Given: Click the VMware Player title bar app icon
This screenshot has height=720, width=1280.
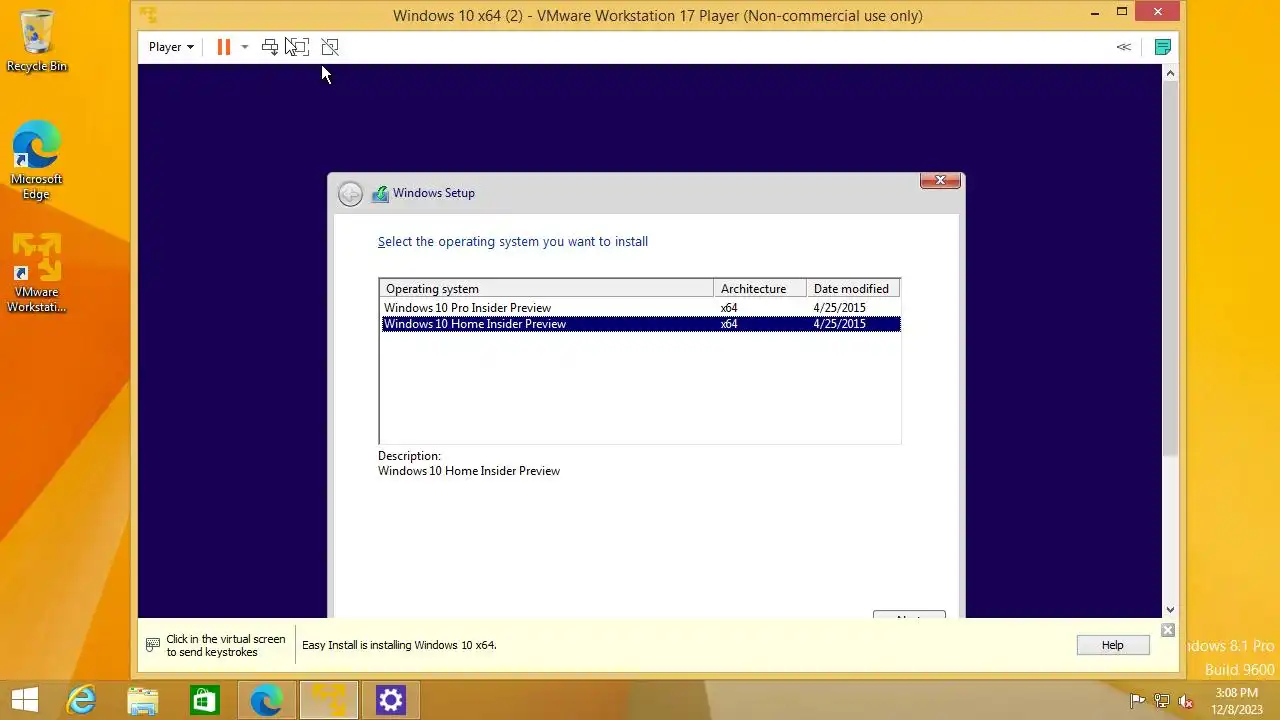Looking at the screenshot, I should 148,15.
